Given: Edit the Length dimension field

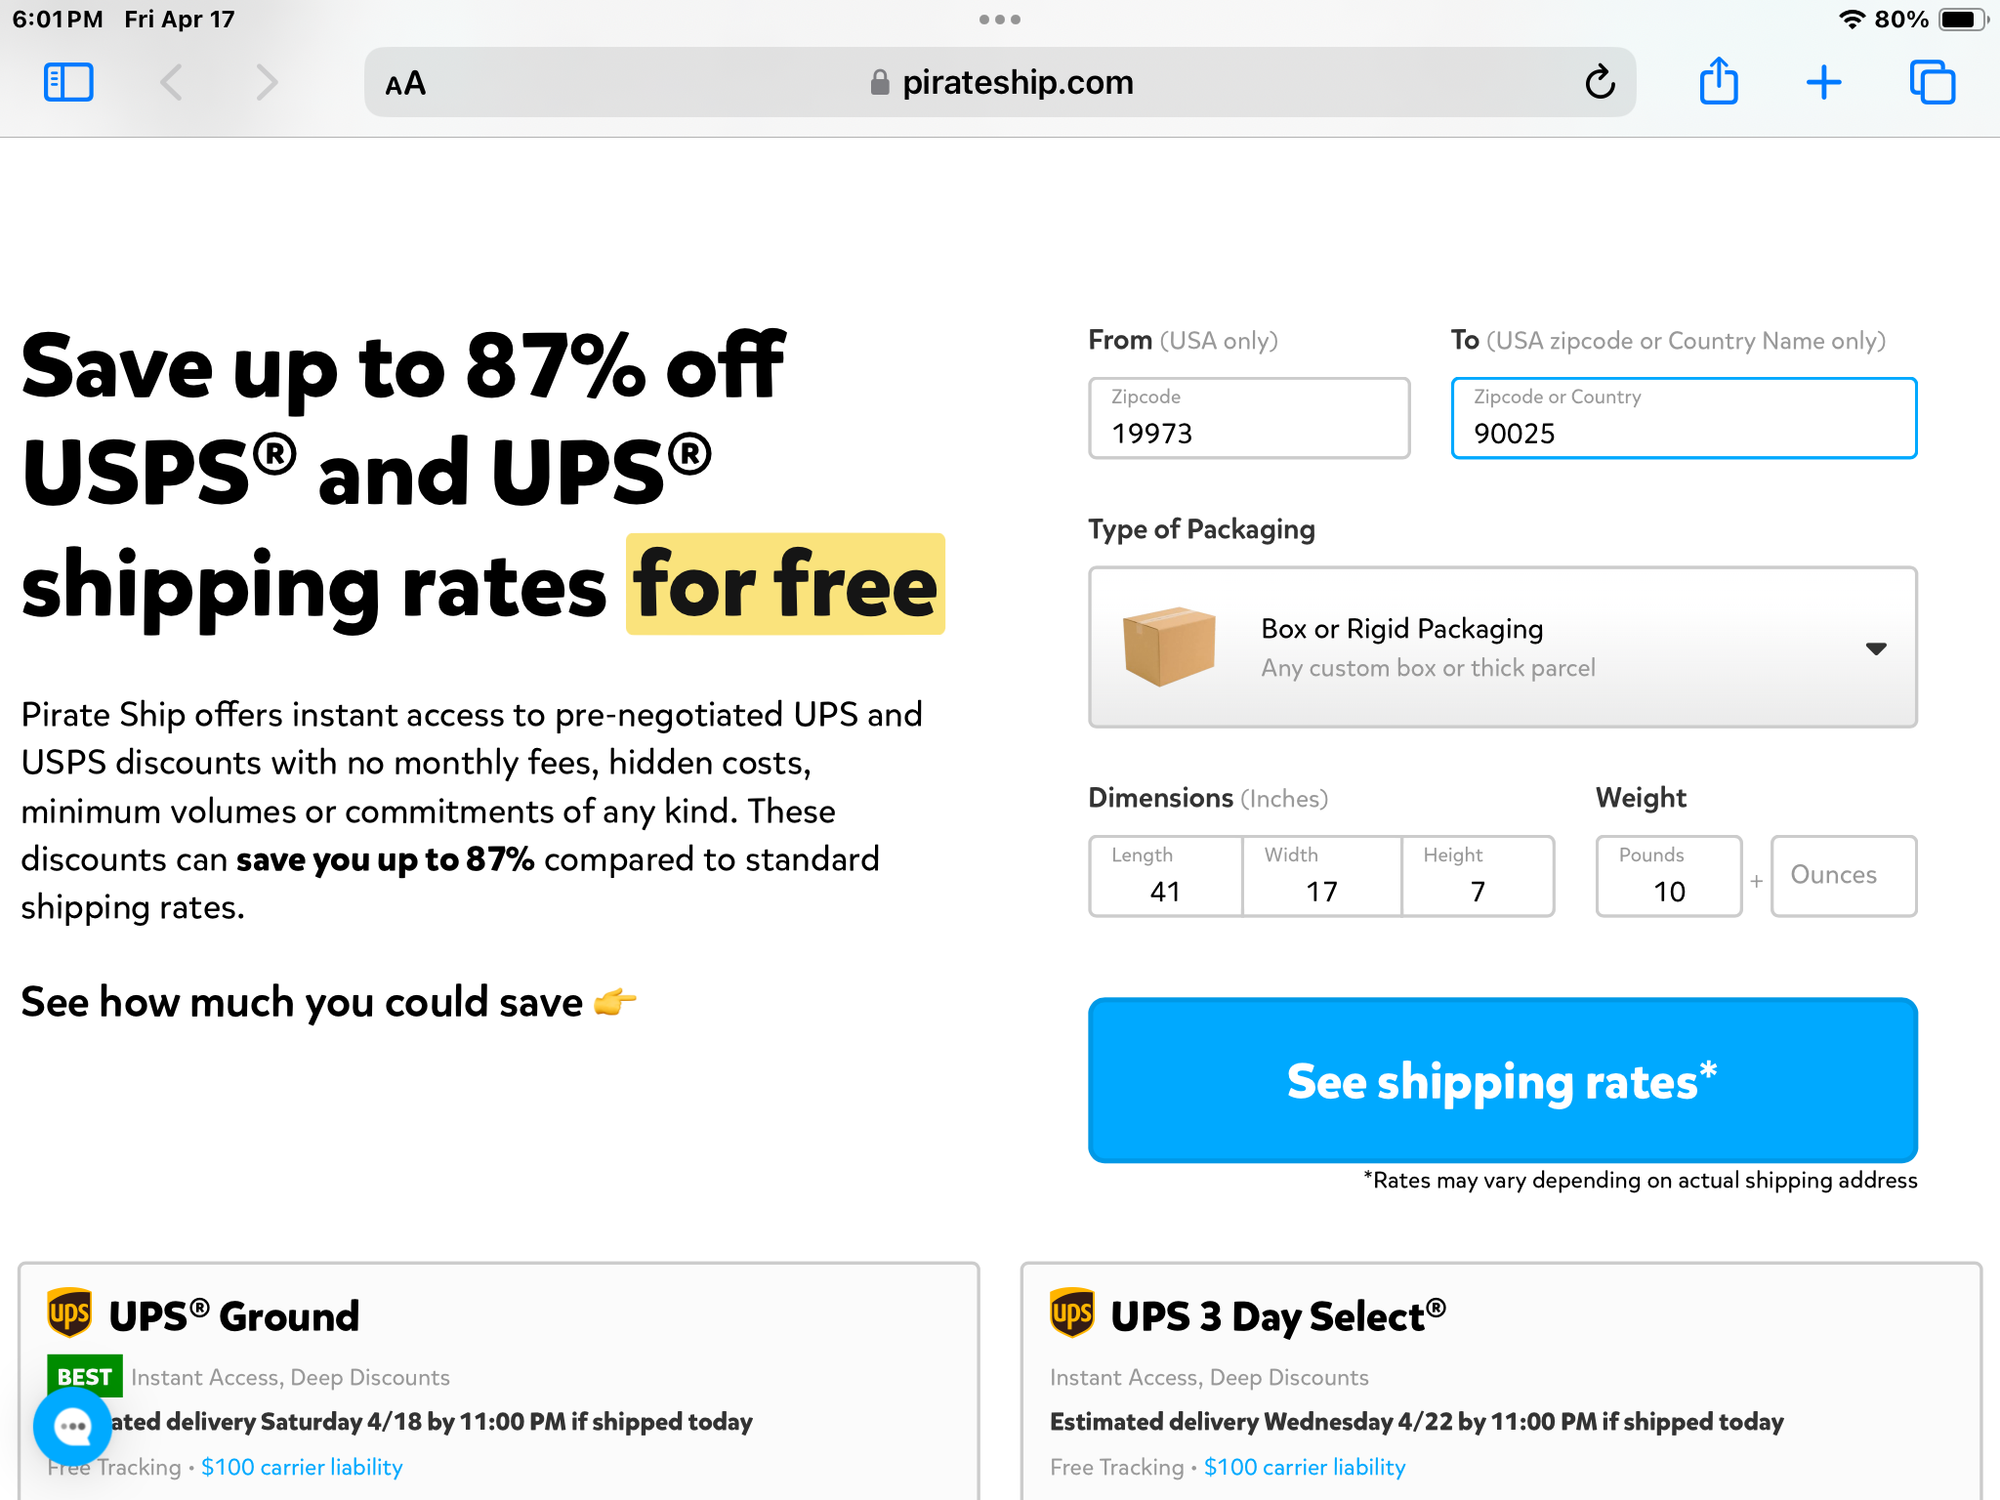Looking at the screenshot, I should tap(1165, 877).
